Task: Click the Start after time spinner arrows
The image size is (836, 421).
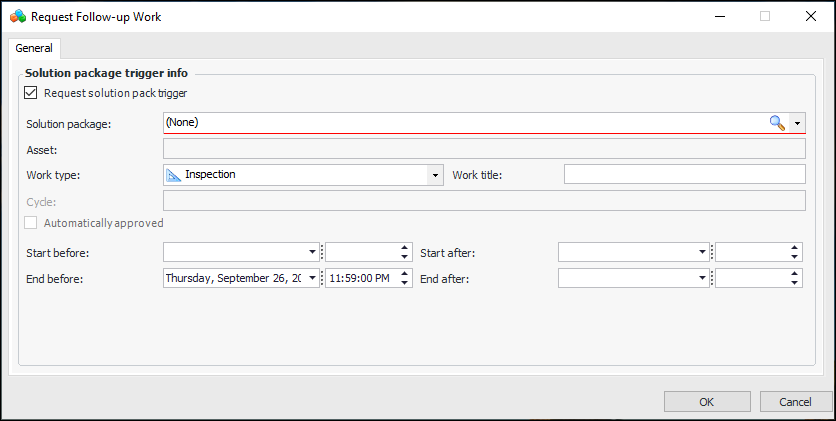Action: pyautogui.click(x=794, y=252)
